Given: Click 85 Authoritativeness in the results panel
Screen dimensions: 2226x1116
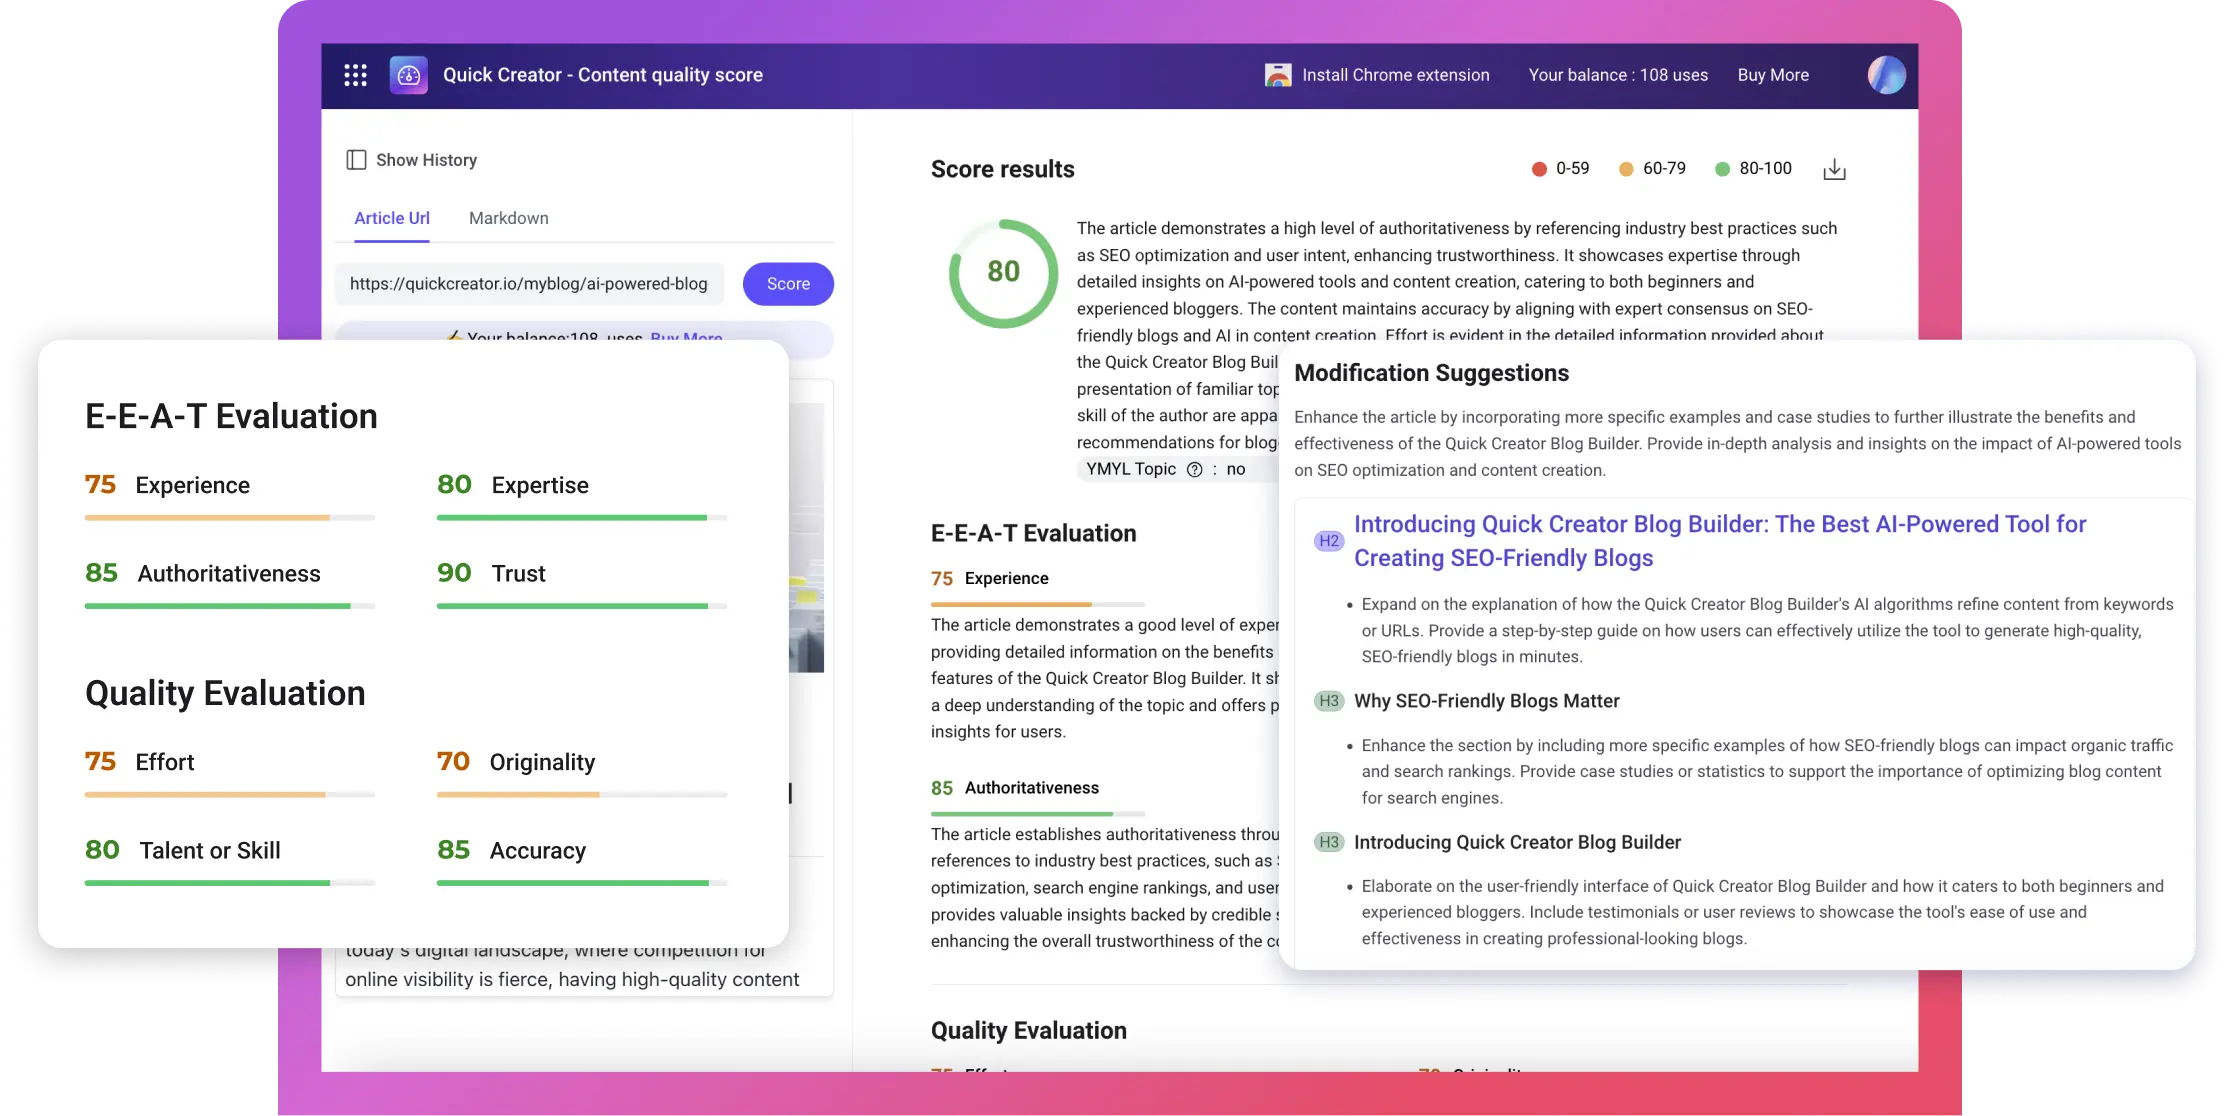Looking at the screenshot, I should click(1015, 788).
